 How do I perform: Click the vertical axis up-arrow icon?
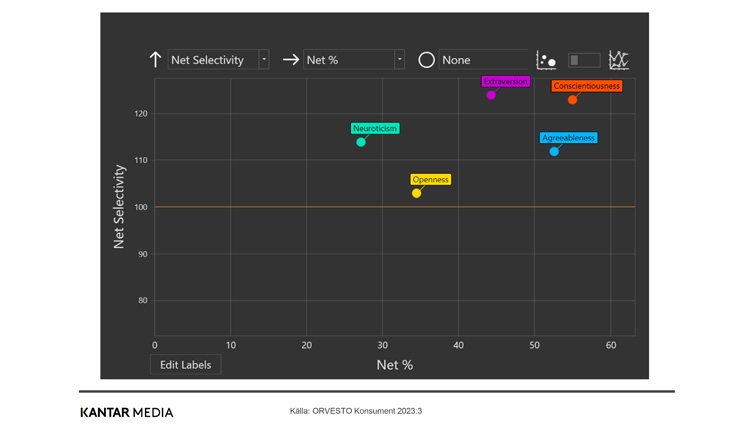155,60
